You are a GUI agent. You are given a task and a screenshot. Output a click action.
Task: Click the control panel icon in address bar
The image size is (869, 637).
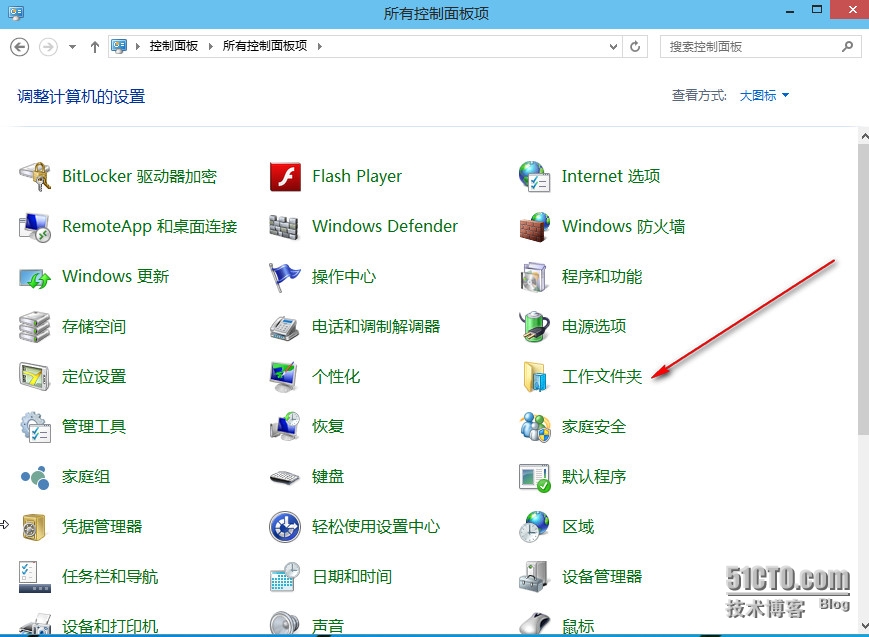(x=119, y=46)
